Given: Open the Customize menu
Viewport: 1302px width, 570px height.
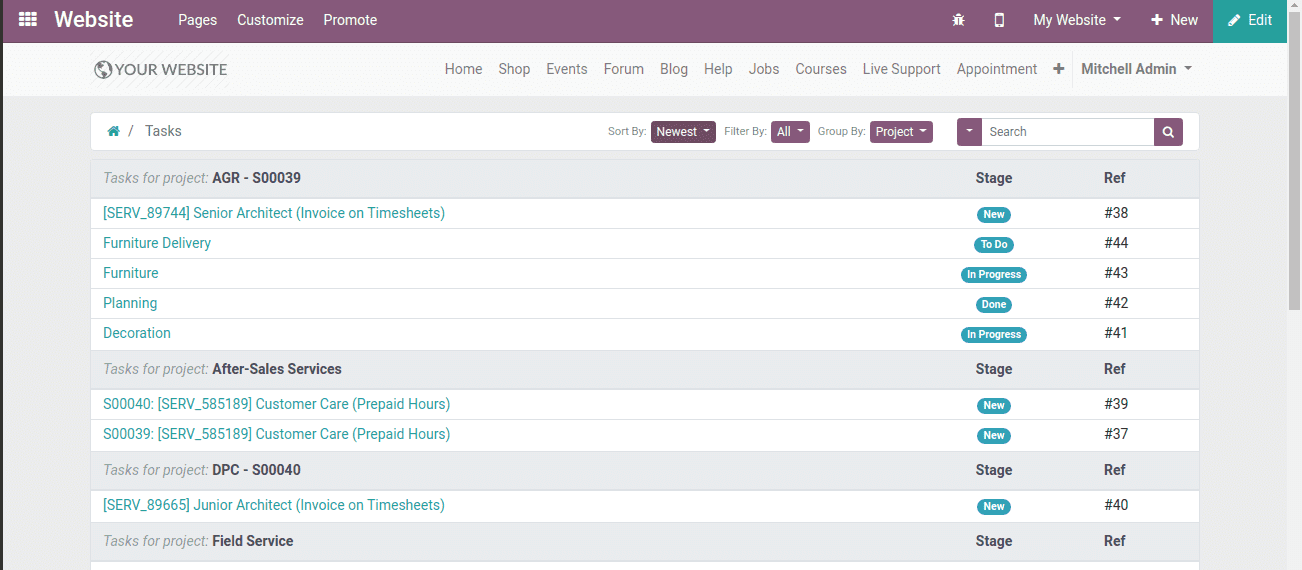Looking at the screenshot, I should 270,20.
